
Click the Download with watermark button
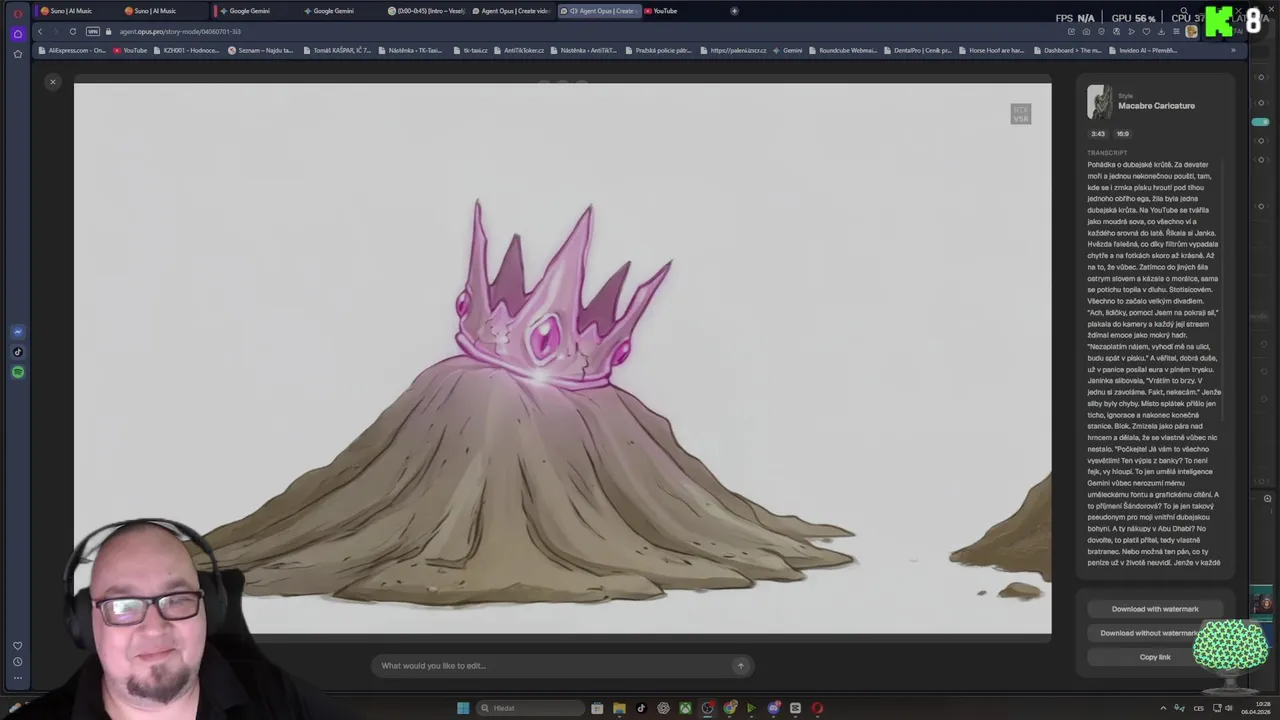1155,609
